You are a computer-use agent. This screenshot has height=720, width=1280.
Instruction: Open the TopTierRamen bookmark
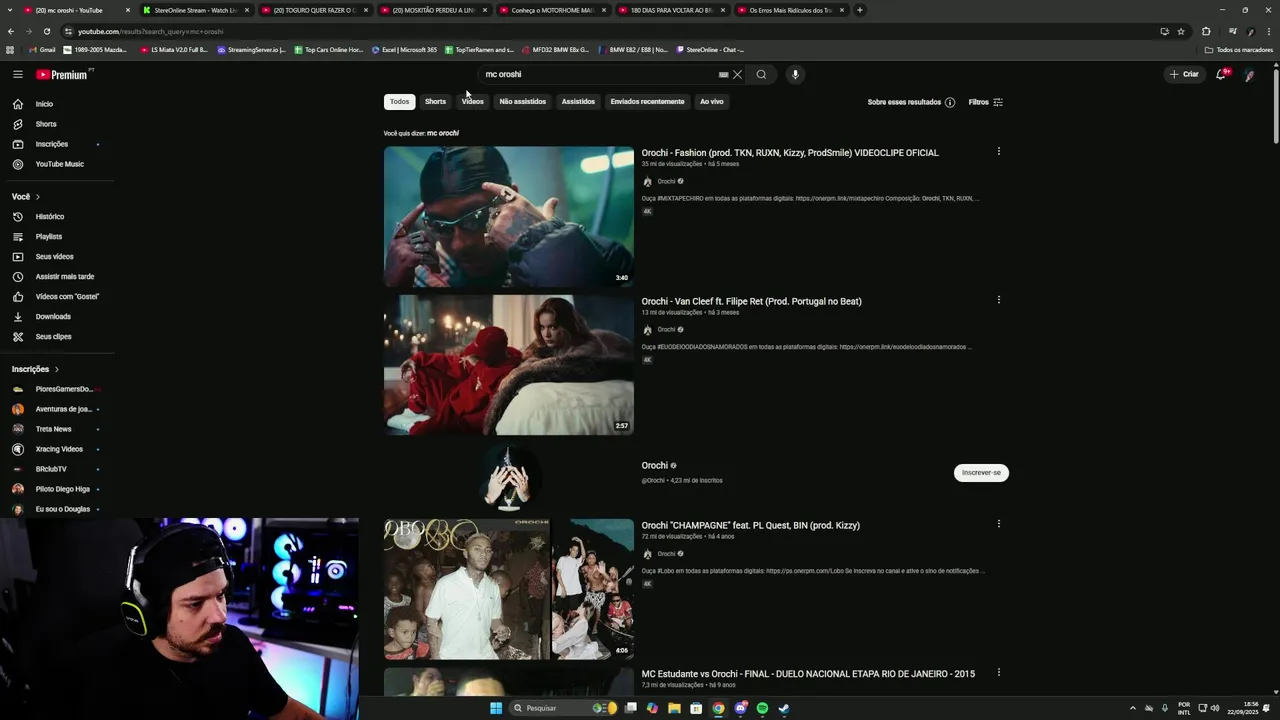point(479,49)
